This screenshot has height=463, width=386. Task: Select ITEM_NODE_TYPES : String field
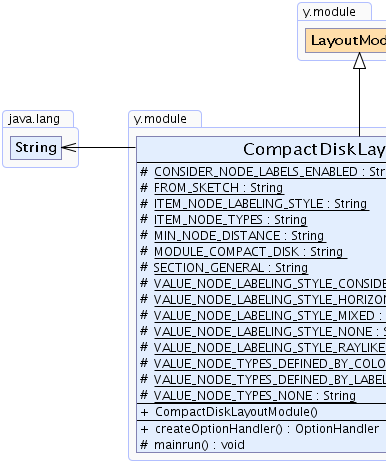coord(230,220)
